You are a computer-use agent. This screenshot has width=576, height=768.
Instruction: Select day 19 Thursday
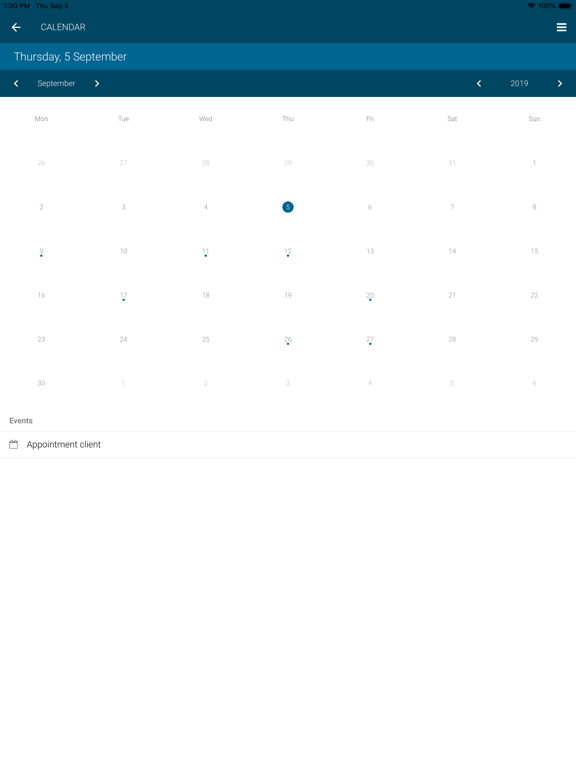pyautogui.click(x=288, y=295)
